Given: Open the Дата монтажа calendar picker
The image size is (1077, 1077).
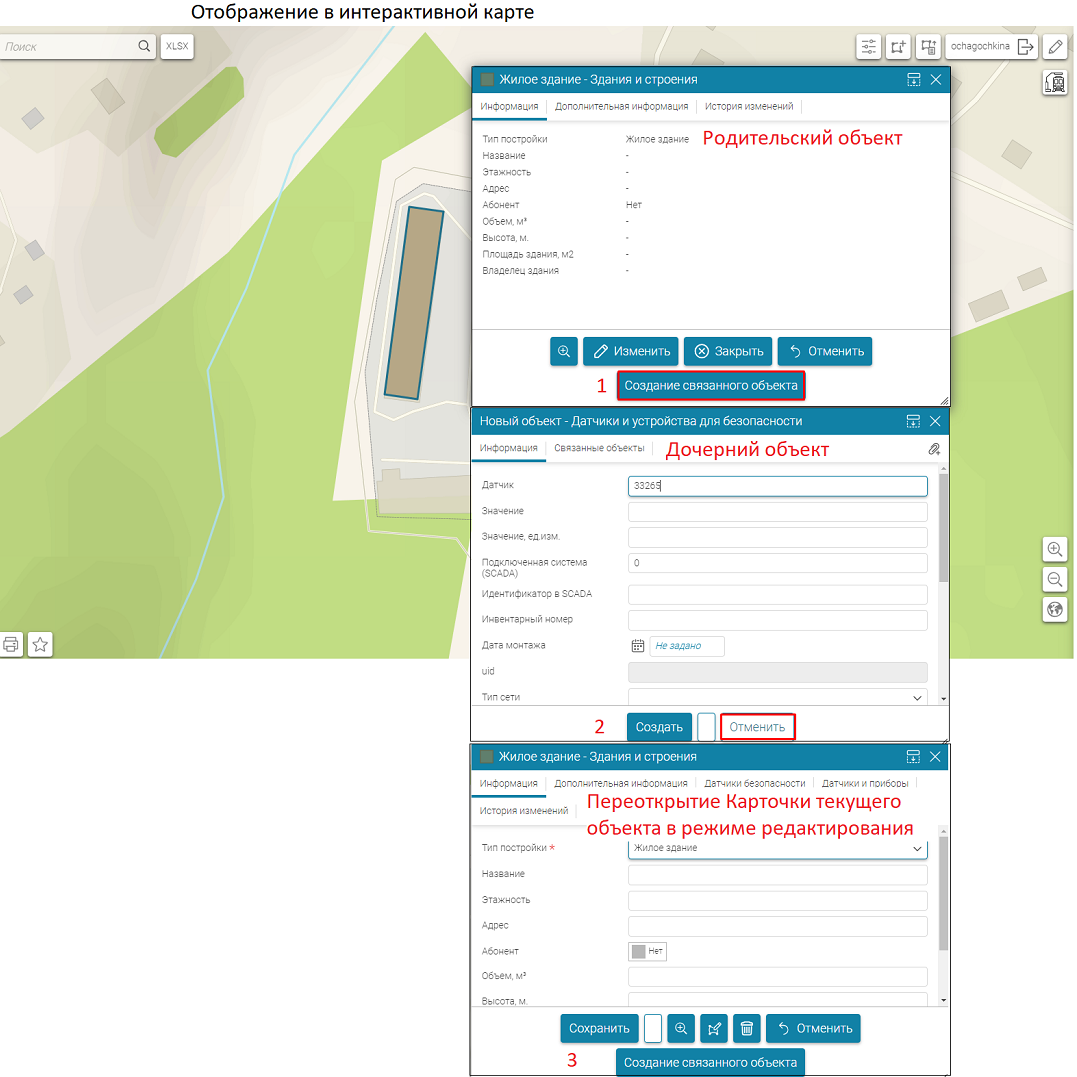Looking at the screenshot, I should tap(638, 646).
